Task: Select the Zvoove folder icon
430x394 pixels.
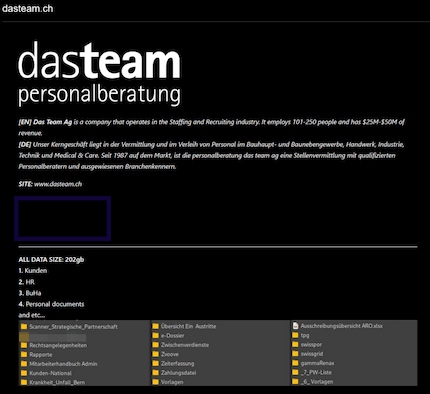Action: (155, 354)
